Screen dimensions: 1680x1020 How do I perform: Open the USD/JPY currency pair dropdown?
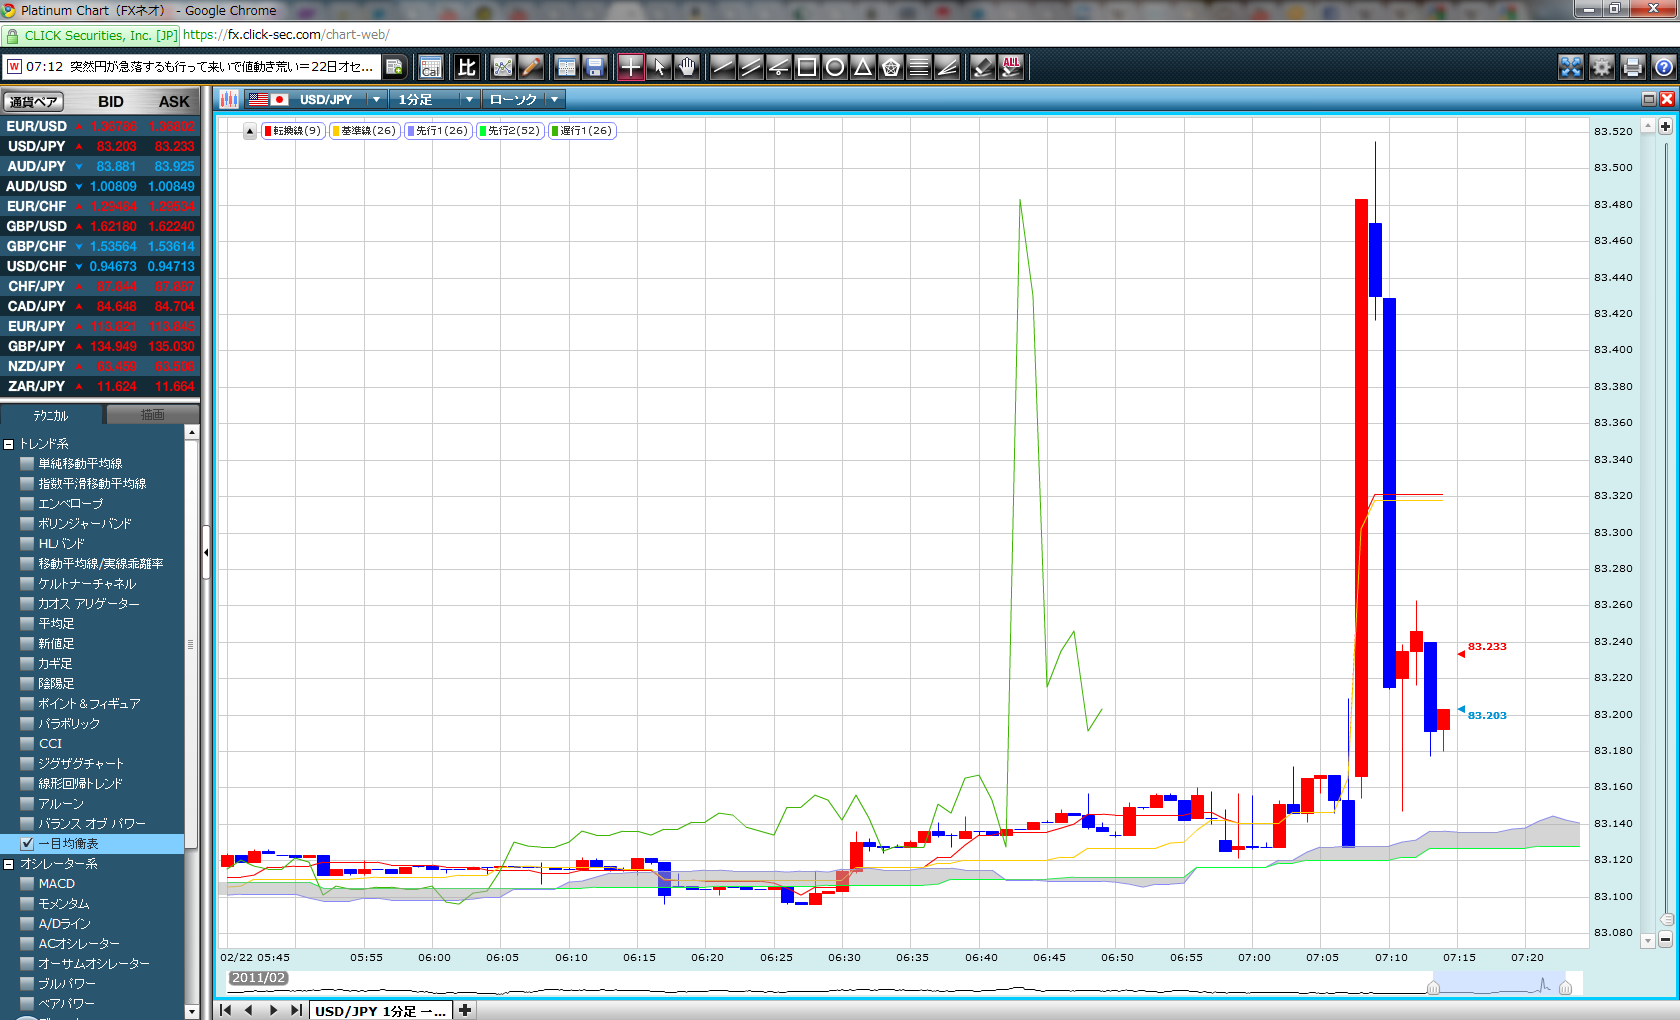pyautogui.click(x=376, y=100)
